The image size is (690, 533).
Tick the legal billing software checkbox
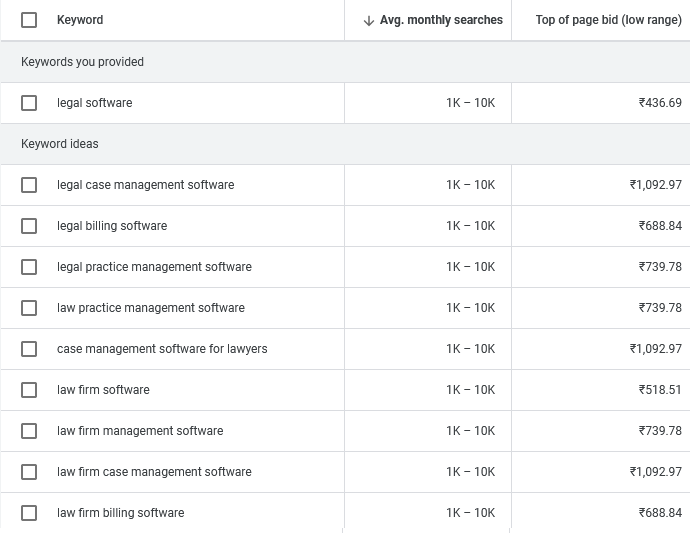(x=29, y=226)
